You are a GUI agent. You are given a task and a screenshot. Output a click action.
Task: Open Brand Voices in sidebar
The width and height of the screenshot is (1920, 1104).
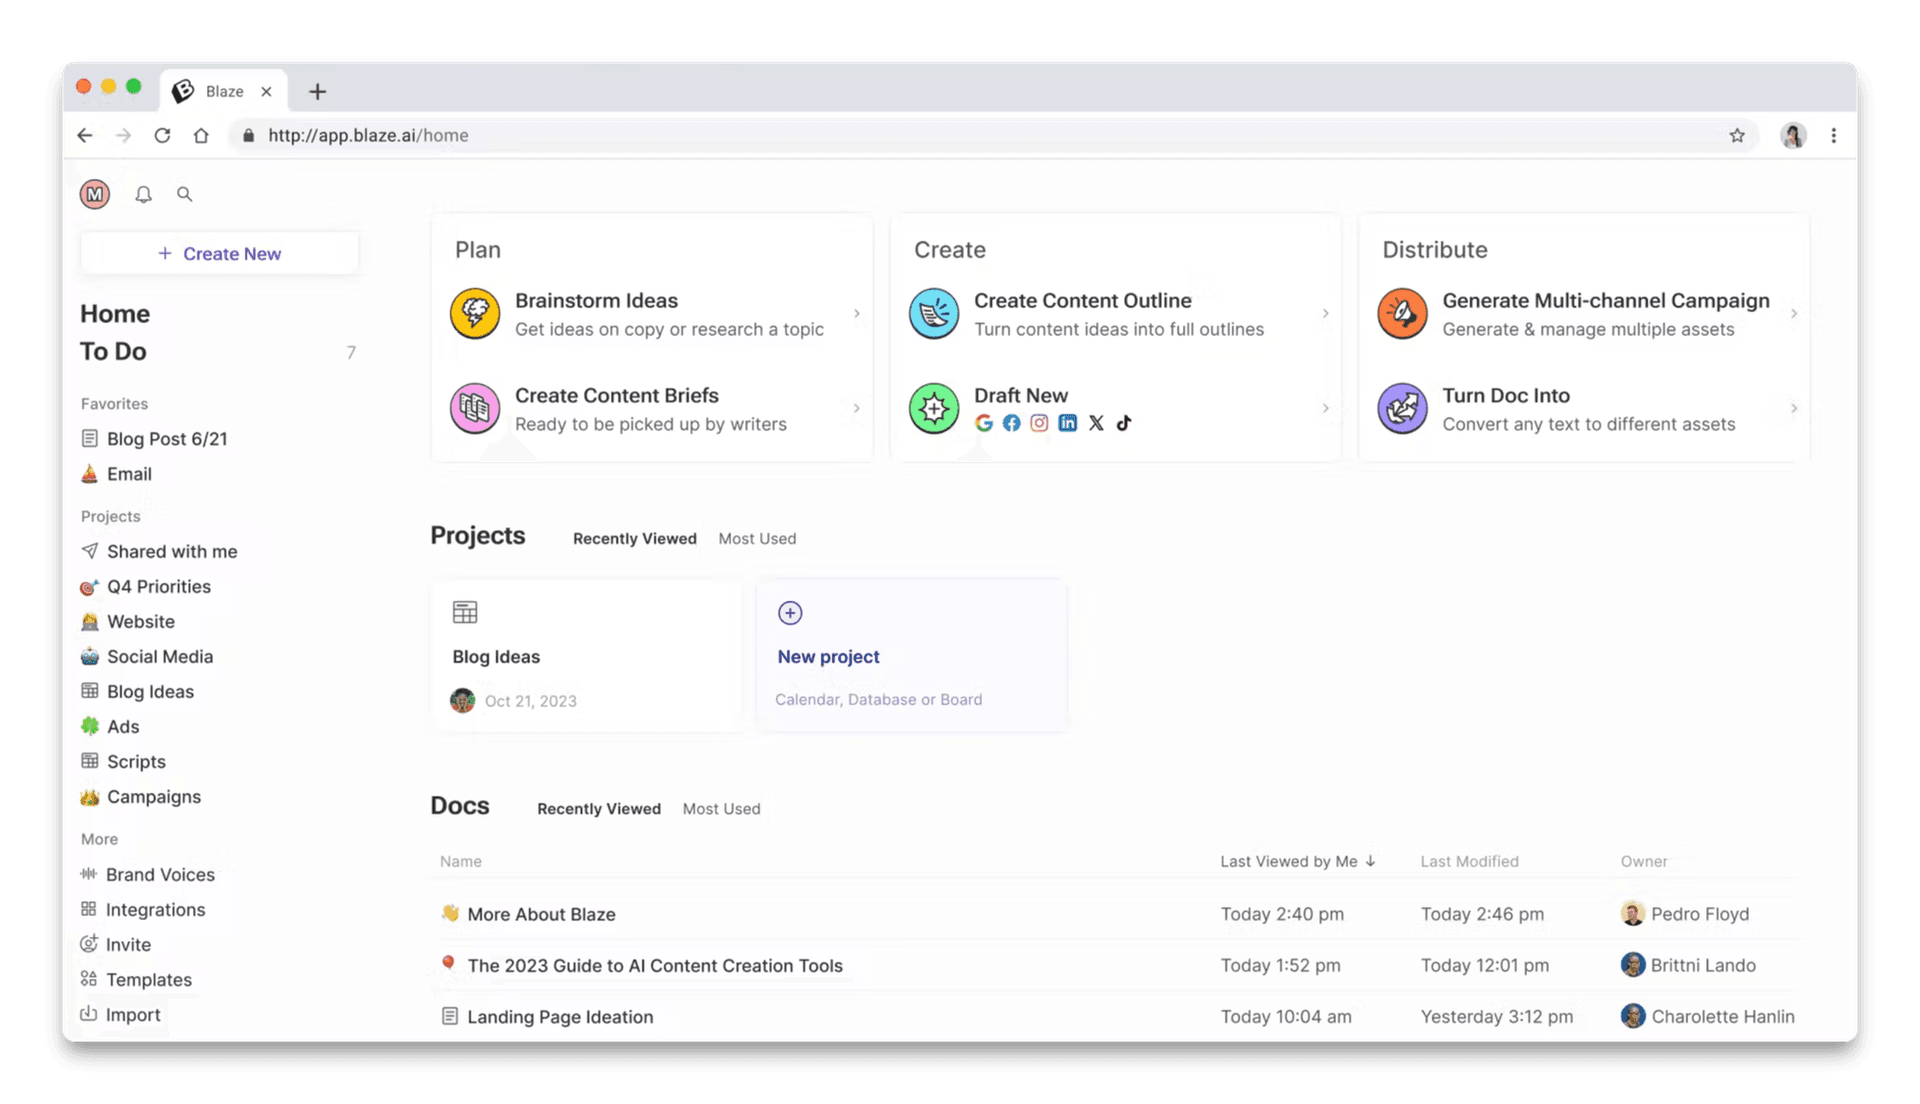[148, 874]
